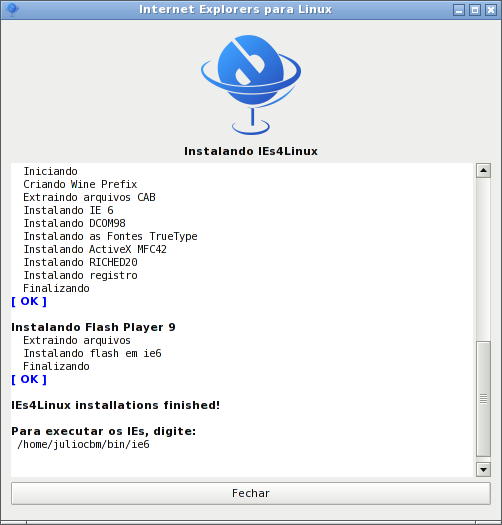Click 'Instalando as Fontes TrueType' line

[x=110, y=236]
